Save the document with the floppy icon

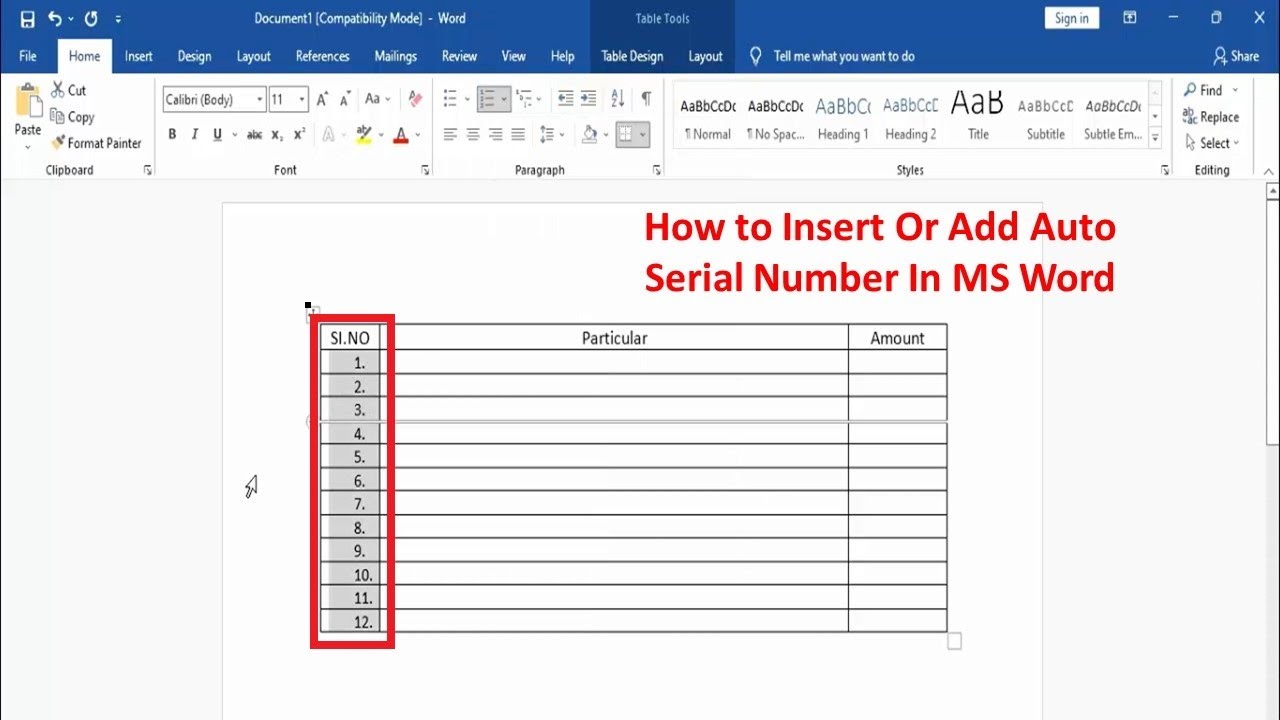27,18
